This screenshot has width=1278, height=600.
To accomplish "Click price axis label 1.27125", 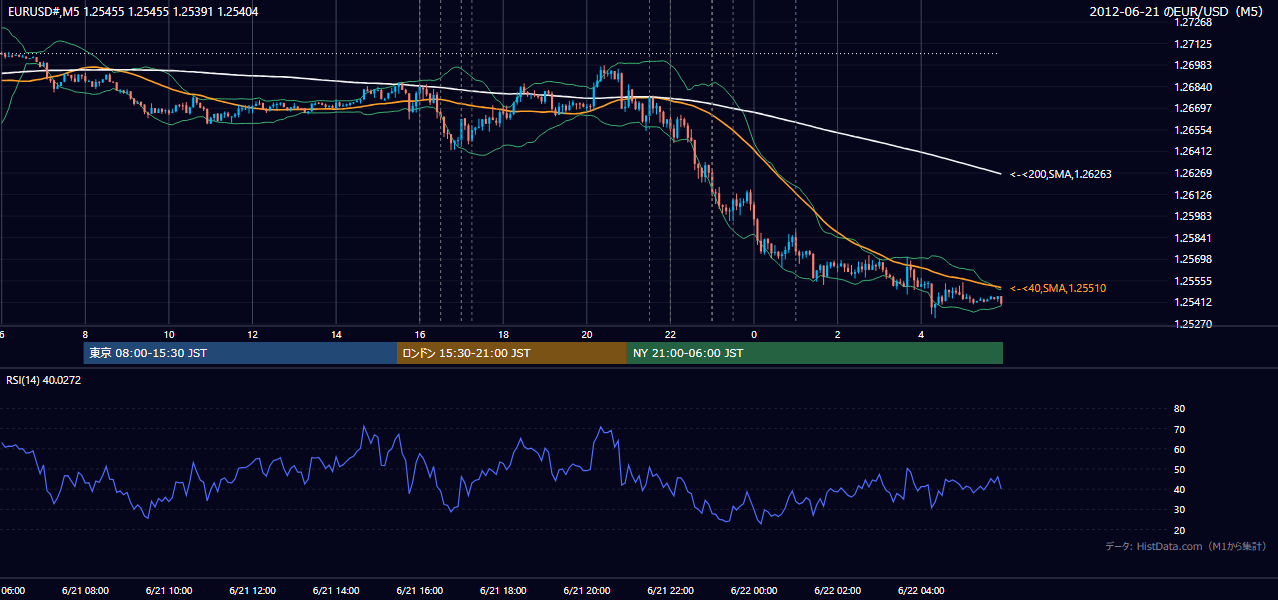I will pyautogui.click(x=1194, y=44).
